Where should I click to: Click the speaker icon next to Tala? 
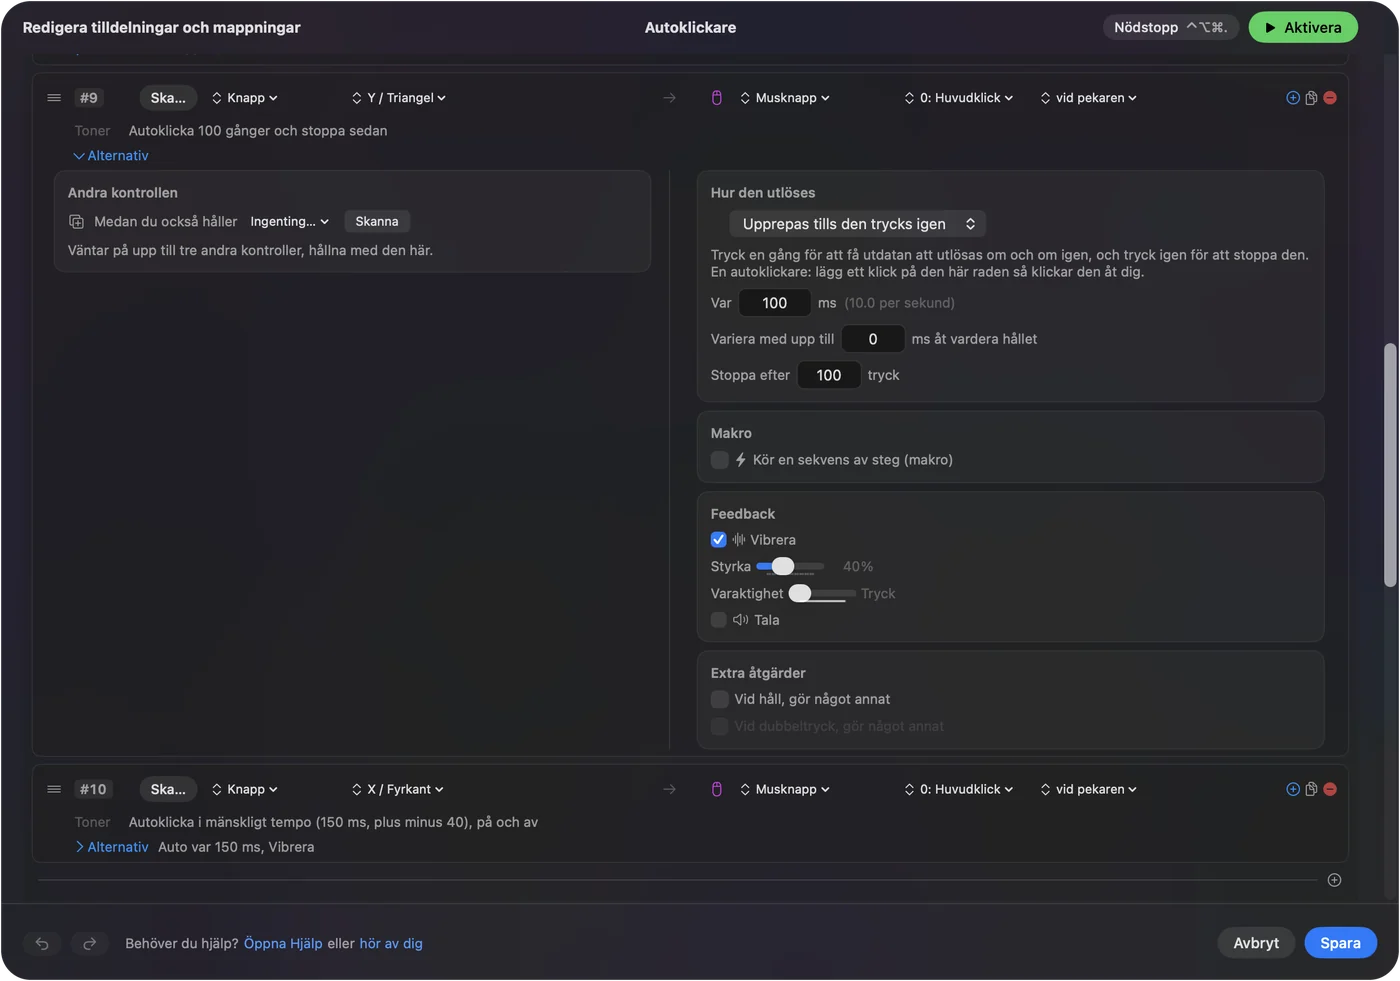click(740, 620)
